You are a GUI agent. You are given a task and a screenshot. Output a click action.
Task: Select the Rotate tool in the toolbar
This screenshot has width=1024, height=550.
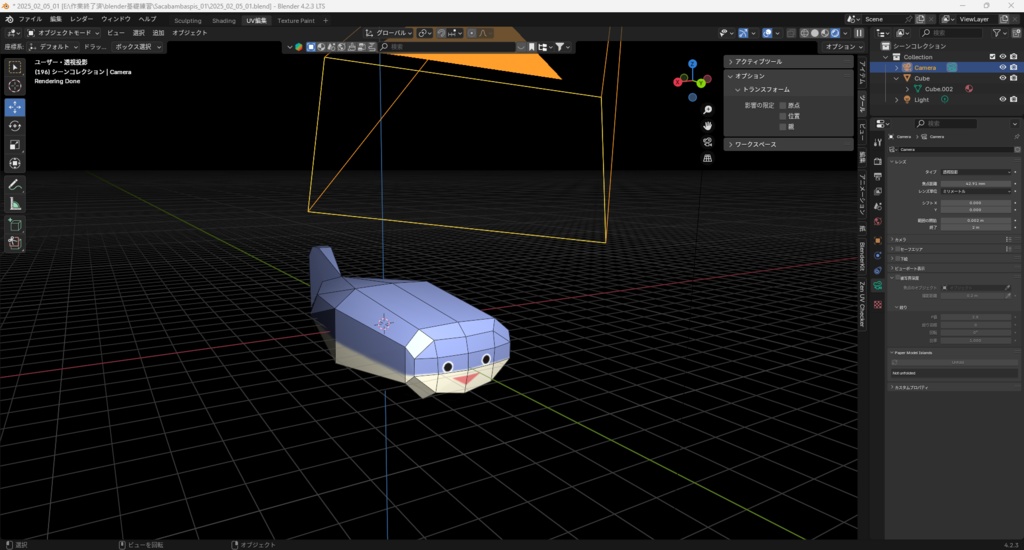click(15, 125)
